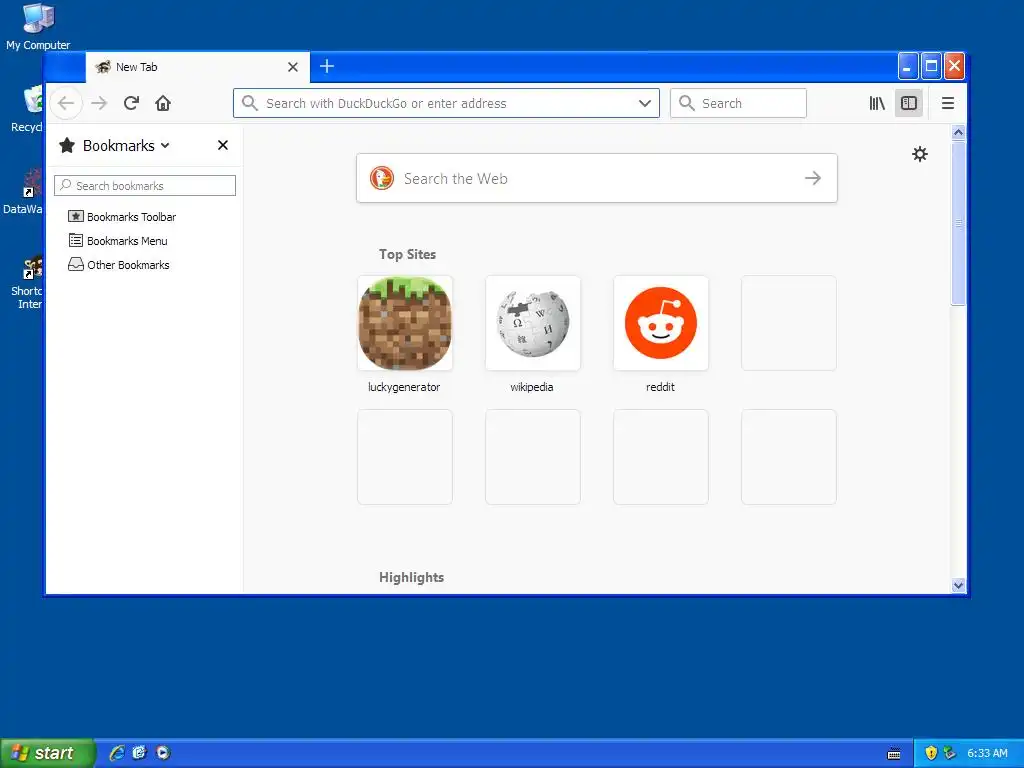Open the hamburger application menu
1024x768 pixels.
click(948, 103)
